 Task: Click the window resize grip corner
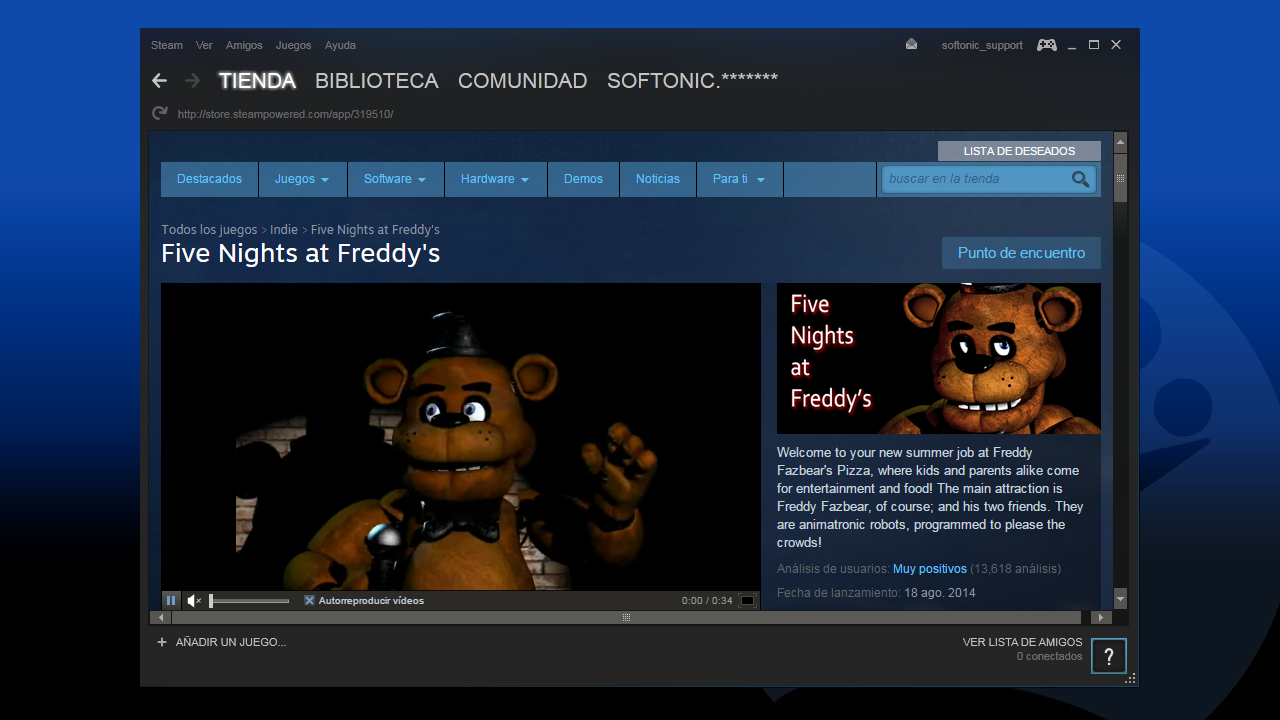(1131, 678)
